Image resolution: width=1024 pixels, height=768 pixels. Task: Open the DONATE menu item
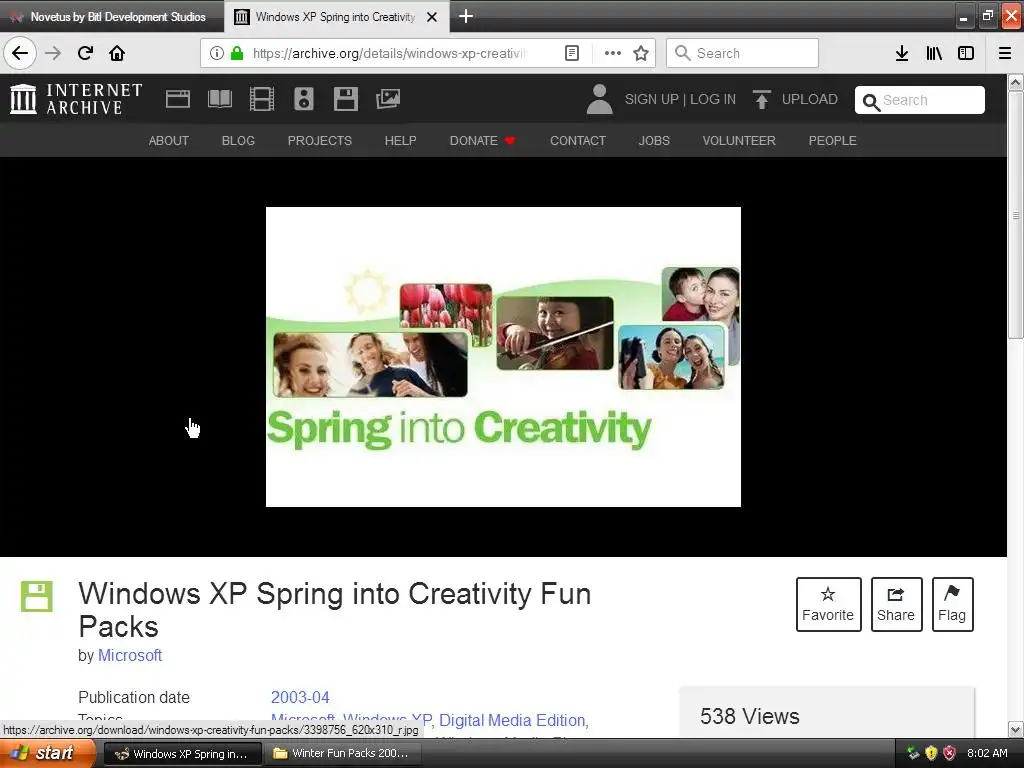[x=482, y=140]
